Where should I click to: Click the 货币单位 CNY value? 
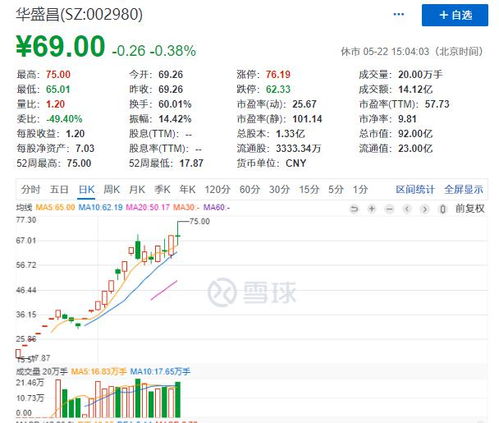point(296,163)
